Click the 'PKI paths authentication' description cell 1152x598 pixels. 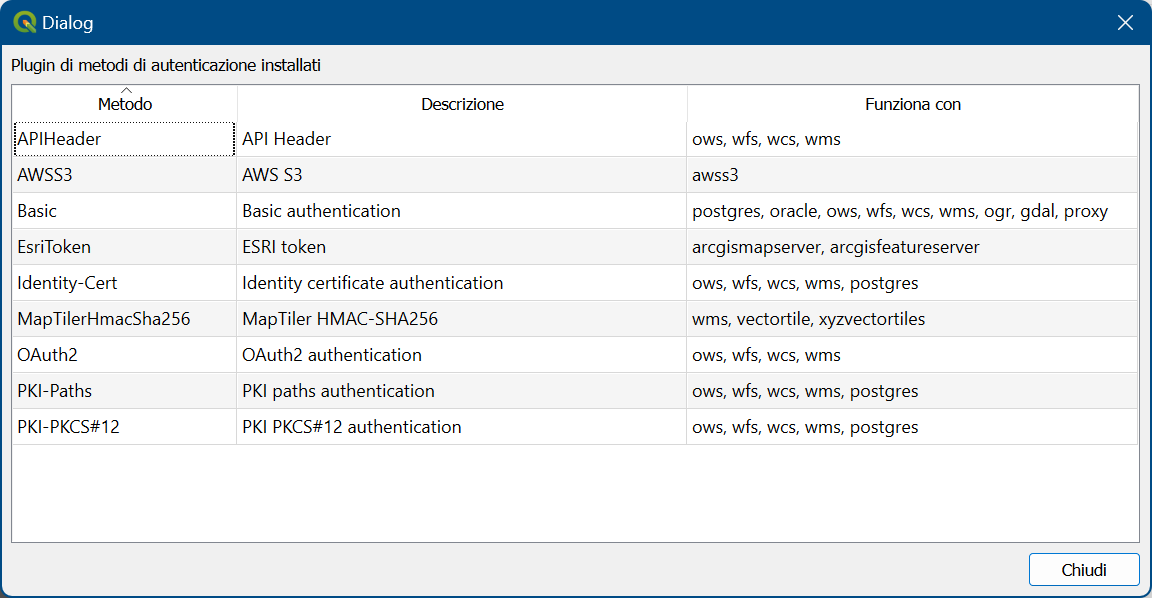[x=461, y=391]
